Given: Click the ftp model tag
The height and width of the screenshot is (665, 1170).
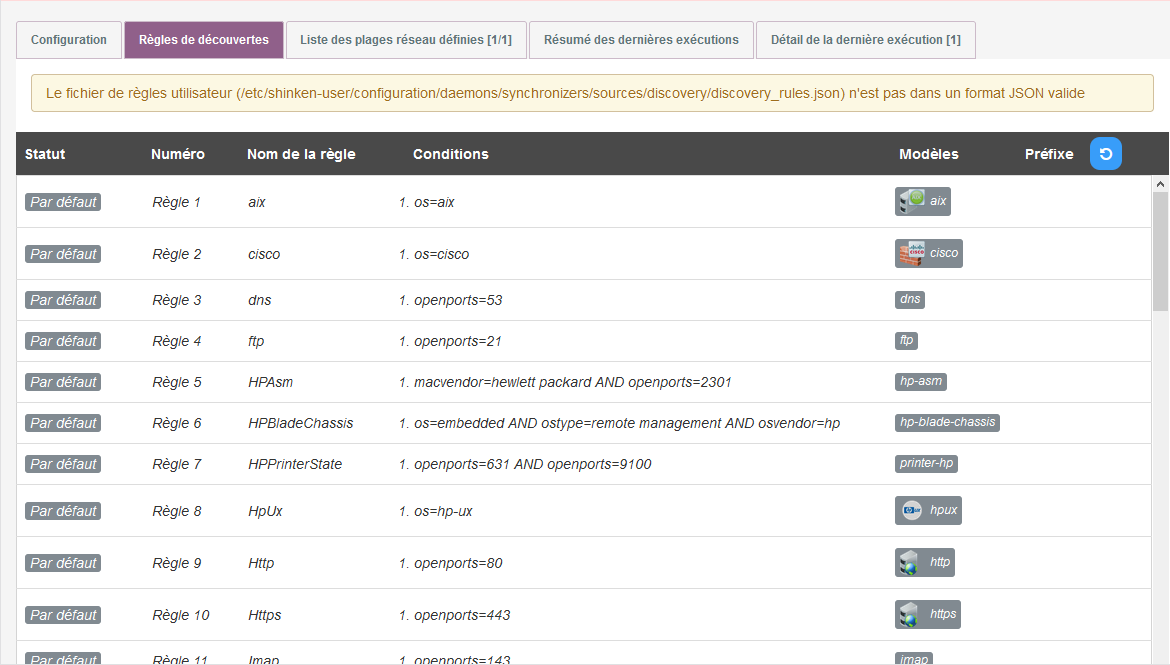Looking at the screenshot, I should (x=906, y=341).
